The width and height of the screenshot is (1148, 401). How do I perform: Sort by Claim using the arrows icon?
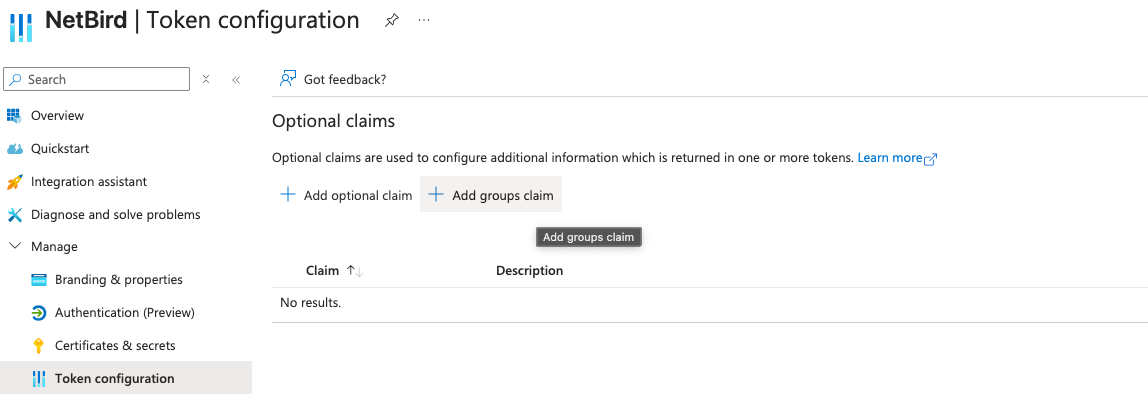(355, 271)
